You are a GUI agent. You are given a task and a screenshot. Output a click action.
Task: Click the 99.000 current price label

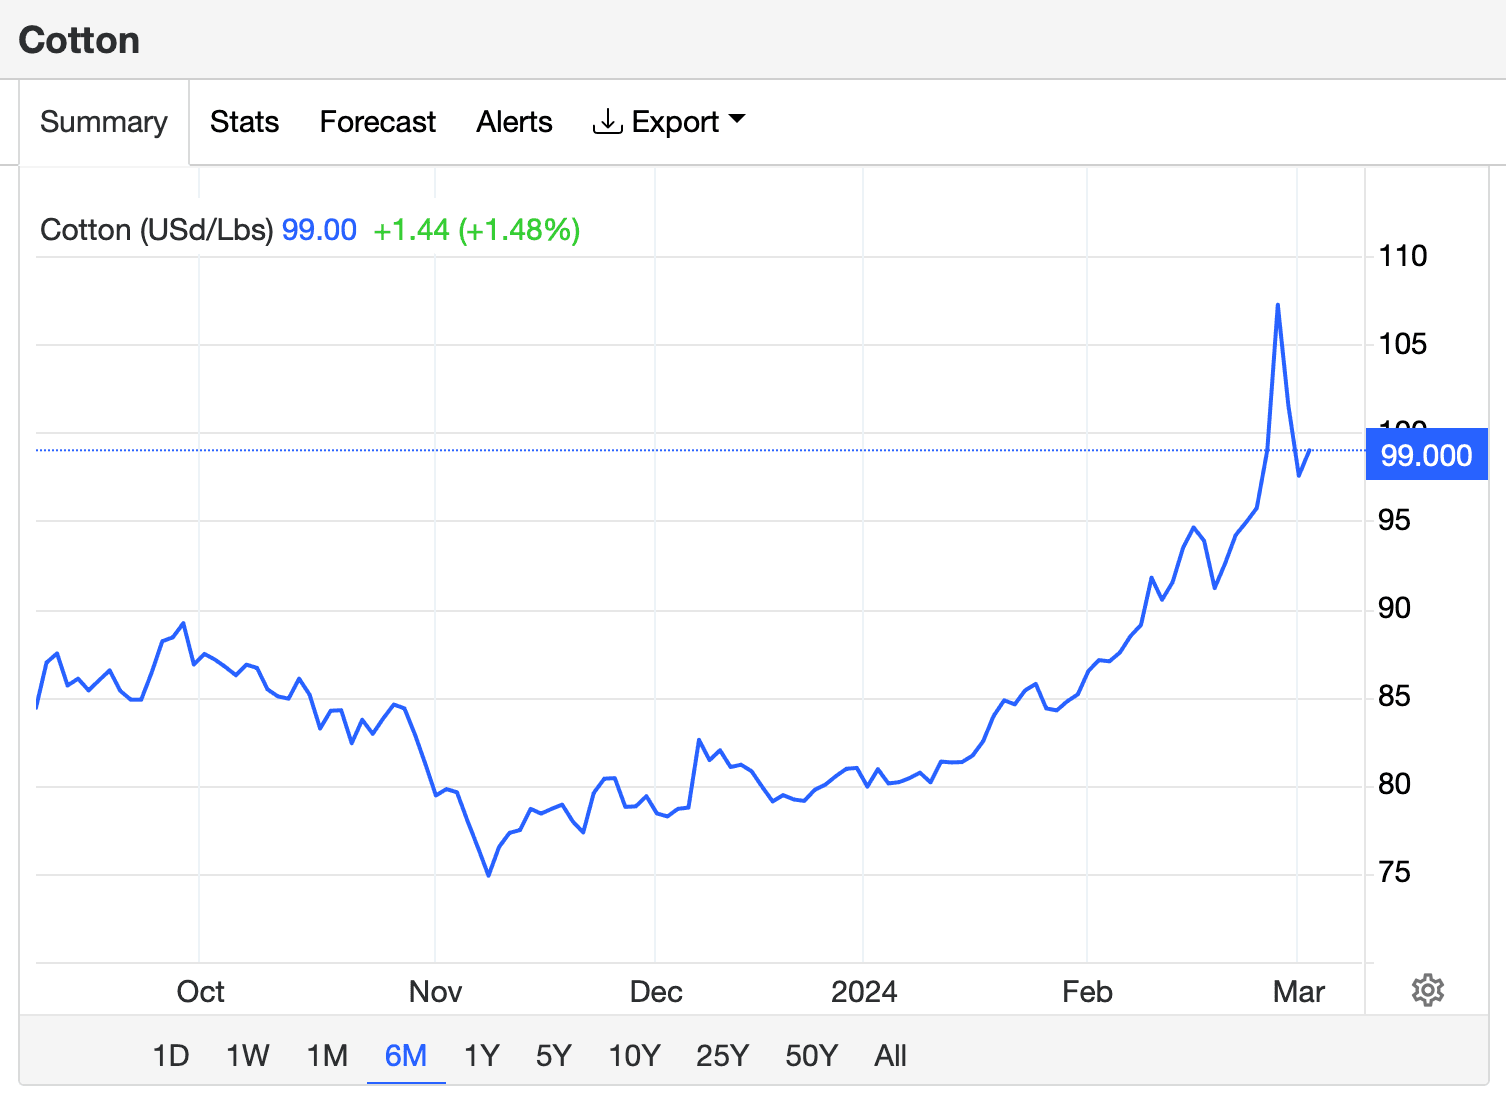coord(1426,455)
